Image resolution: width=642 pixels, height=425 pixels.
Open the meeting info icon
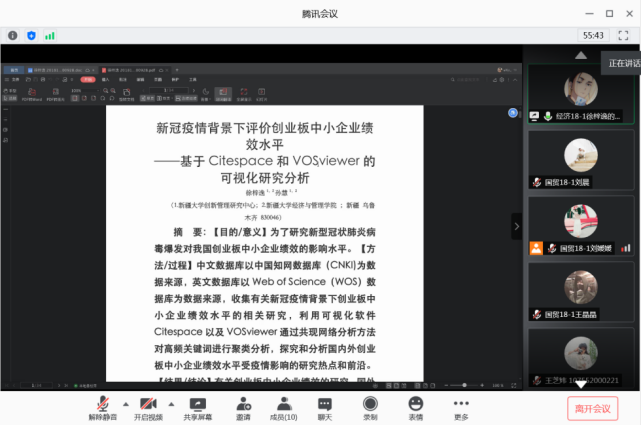[x=13, y=36]
